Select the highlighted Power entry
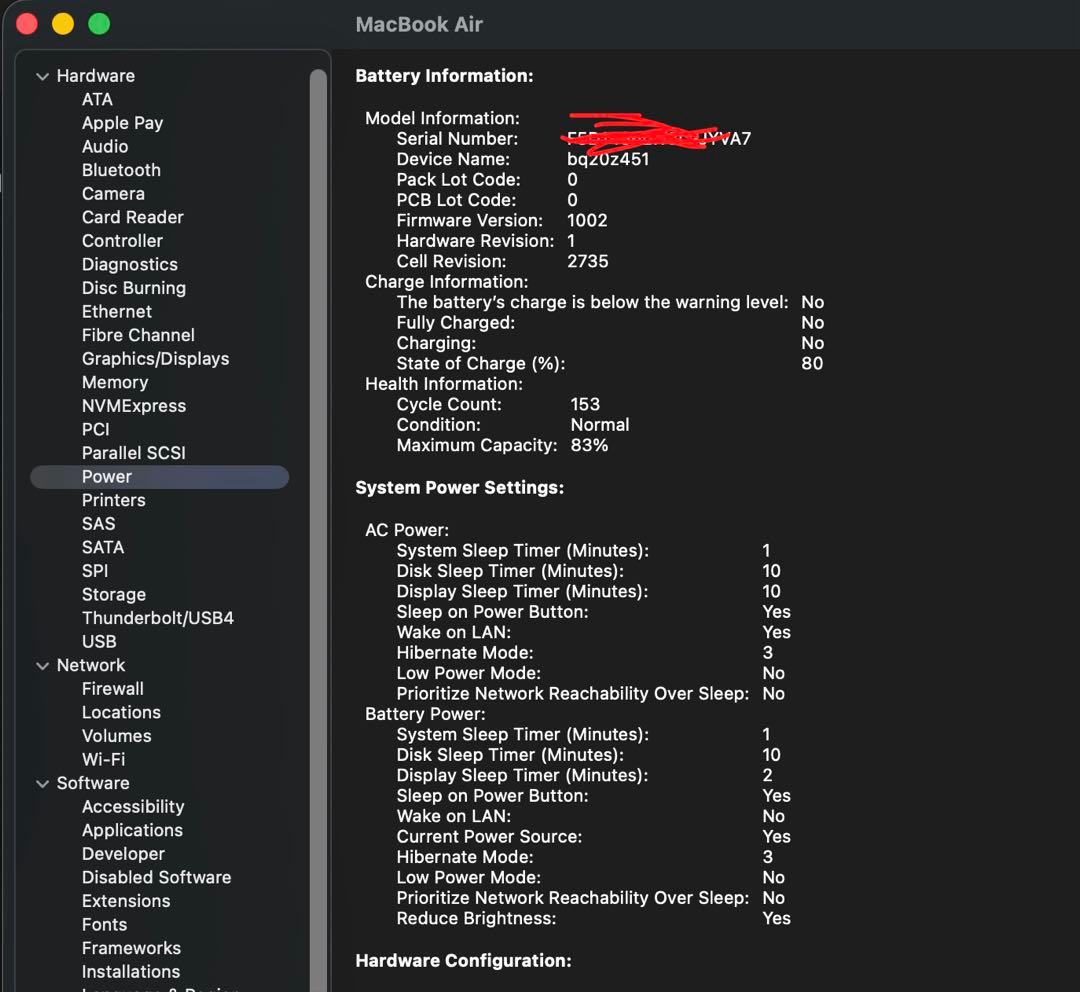The height and width of the screenshot is (992, 1080). (107, 477)
